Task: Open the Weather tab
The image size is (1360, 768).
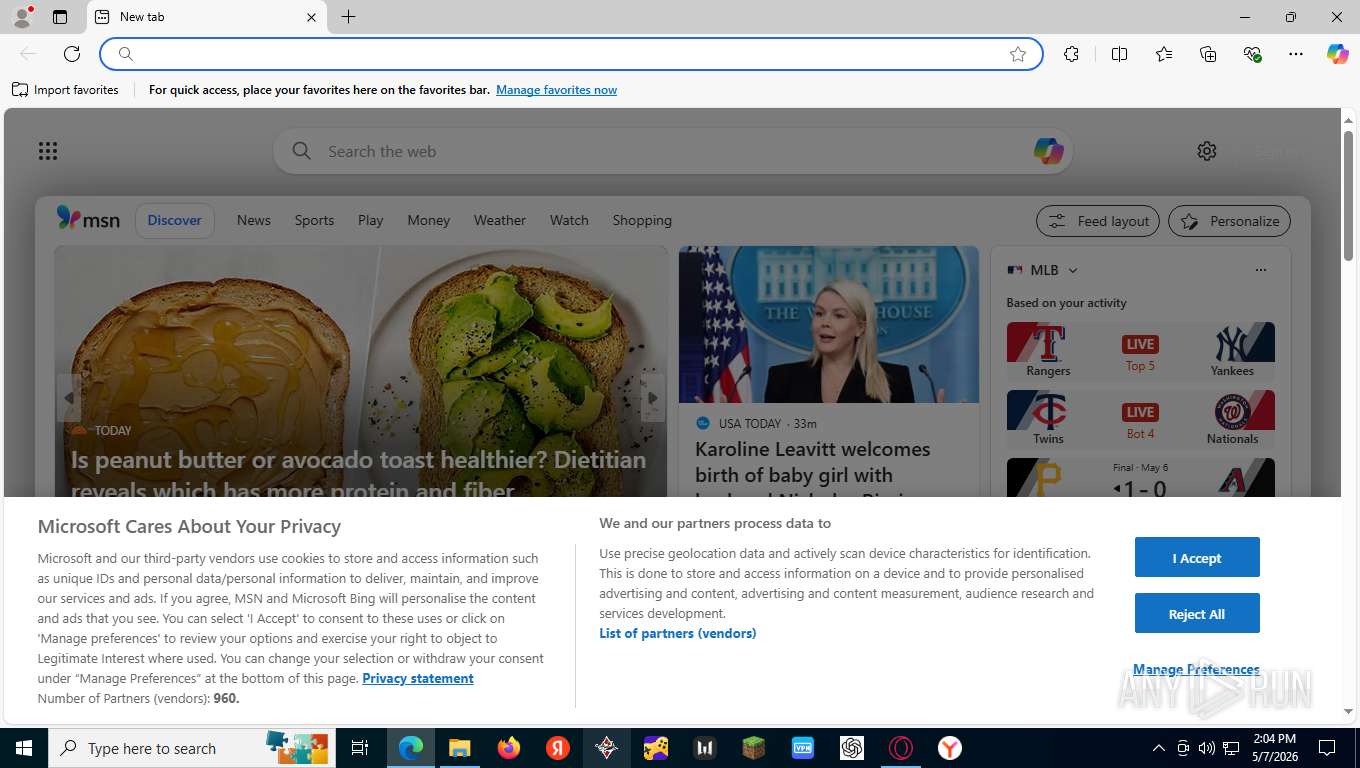Action: (500, 220)
